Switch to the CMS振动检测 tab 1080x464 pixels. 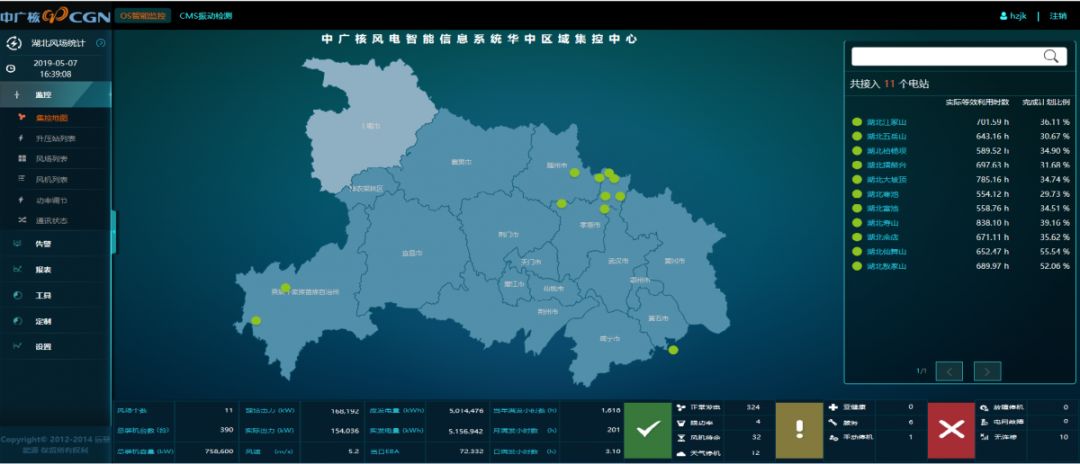pos(205,16)
